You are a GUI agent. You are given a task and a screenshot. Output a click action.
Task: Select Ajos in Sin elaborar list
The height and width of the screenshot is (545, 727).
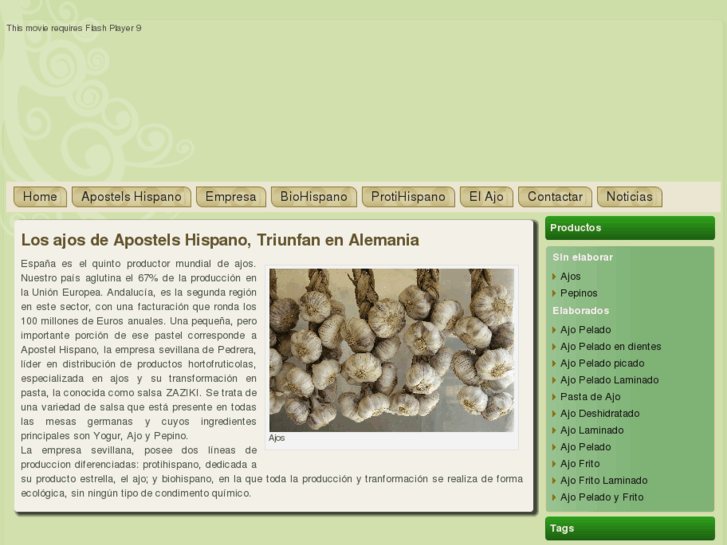(570, 276)
